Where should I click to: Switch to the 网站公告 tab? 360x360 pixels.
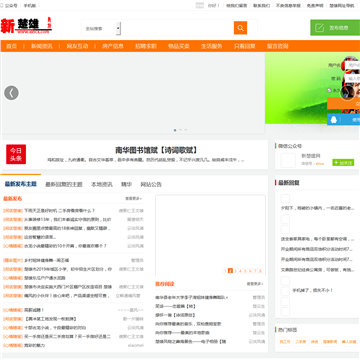[151, 184]
